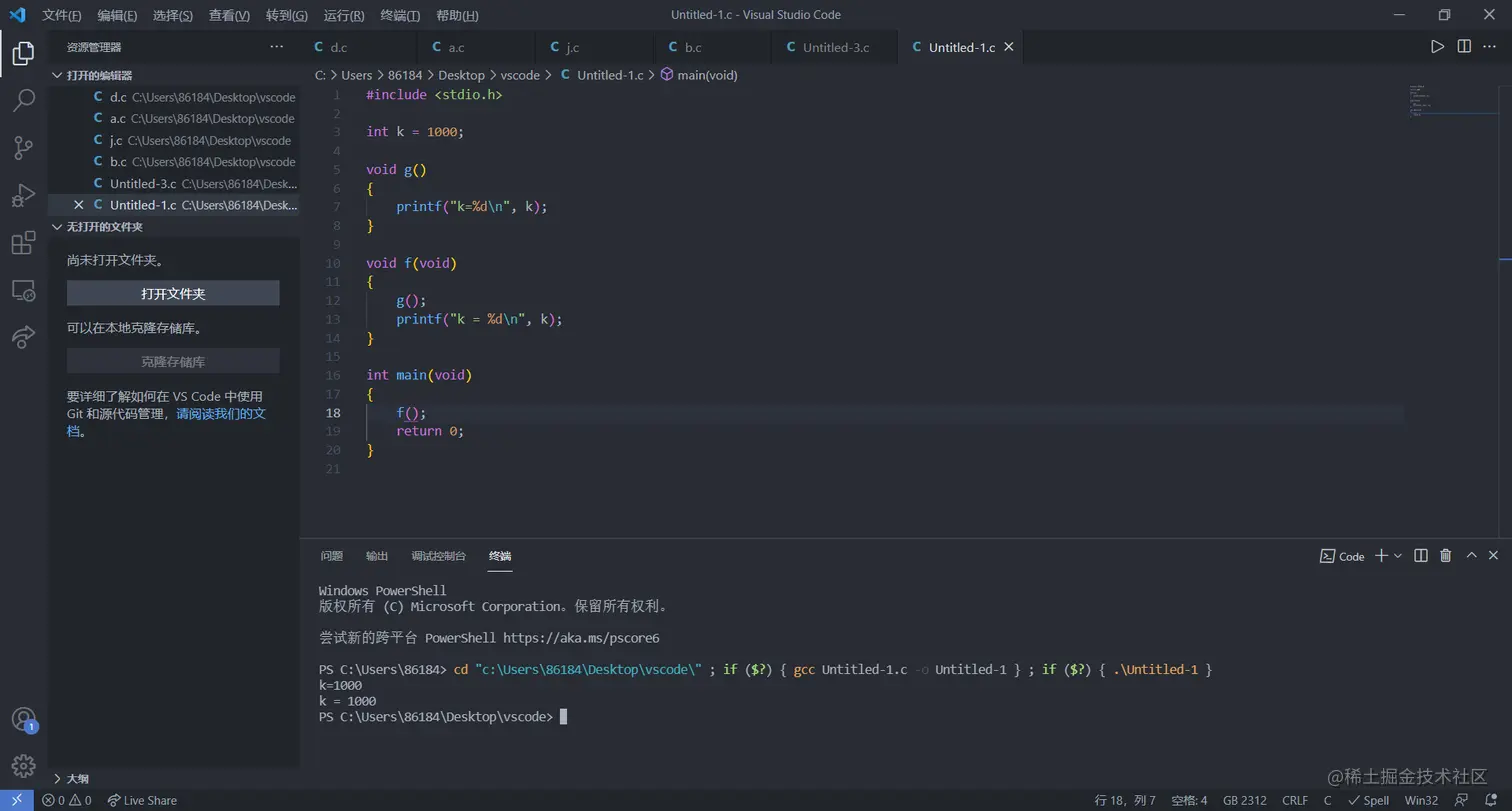Open the terminal launch profile dropdown
The image size is (1512, 811).
click(x=1398, y=556)
